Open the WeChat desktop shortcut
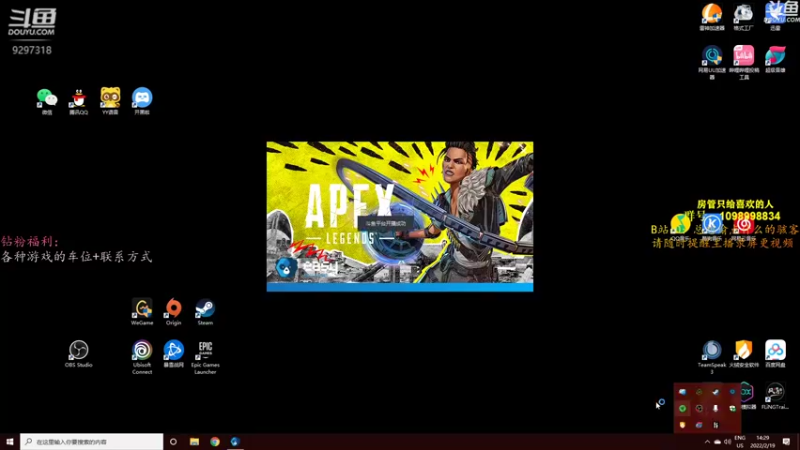This screenshot has height=450, width=800. click(47, 101)
